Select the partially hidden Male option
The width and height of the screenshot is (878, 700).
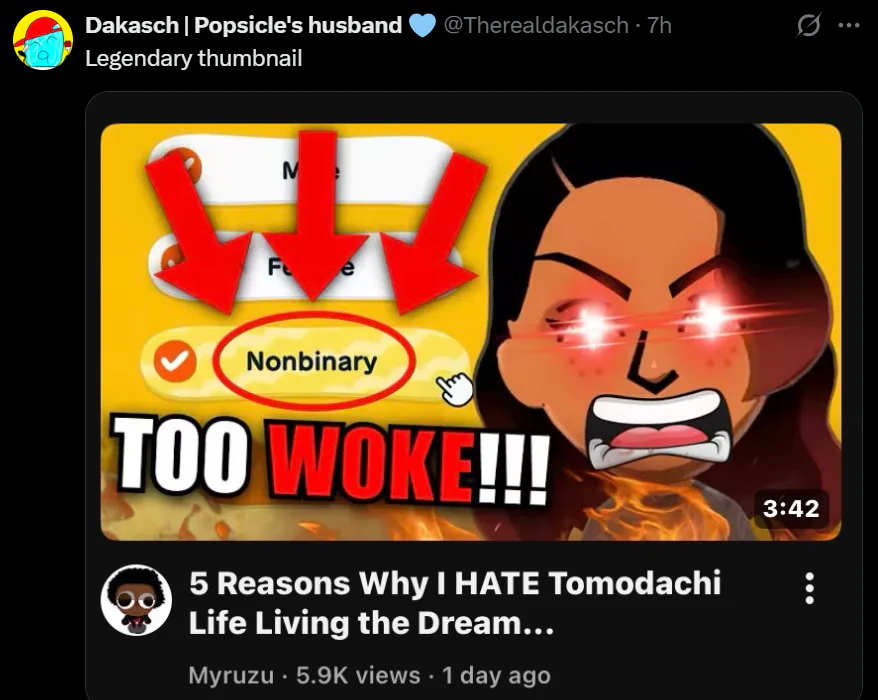coord(302,169)
